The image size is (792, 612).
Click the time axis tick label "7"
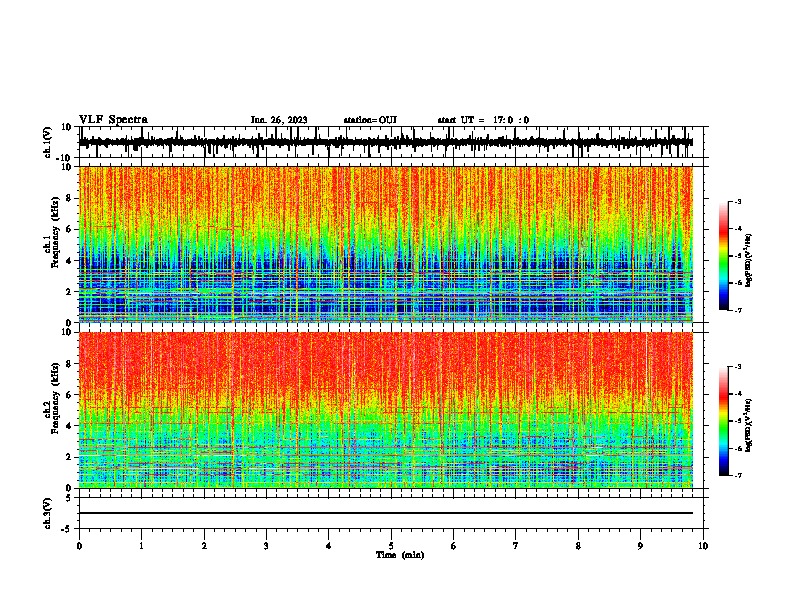516,546
